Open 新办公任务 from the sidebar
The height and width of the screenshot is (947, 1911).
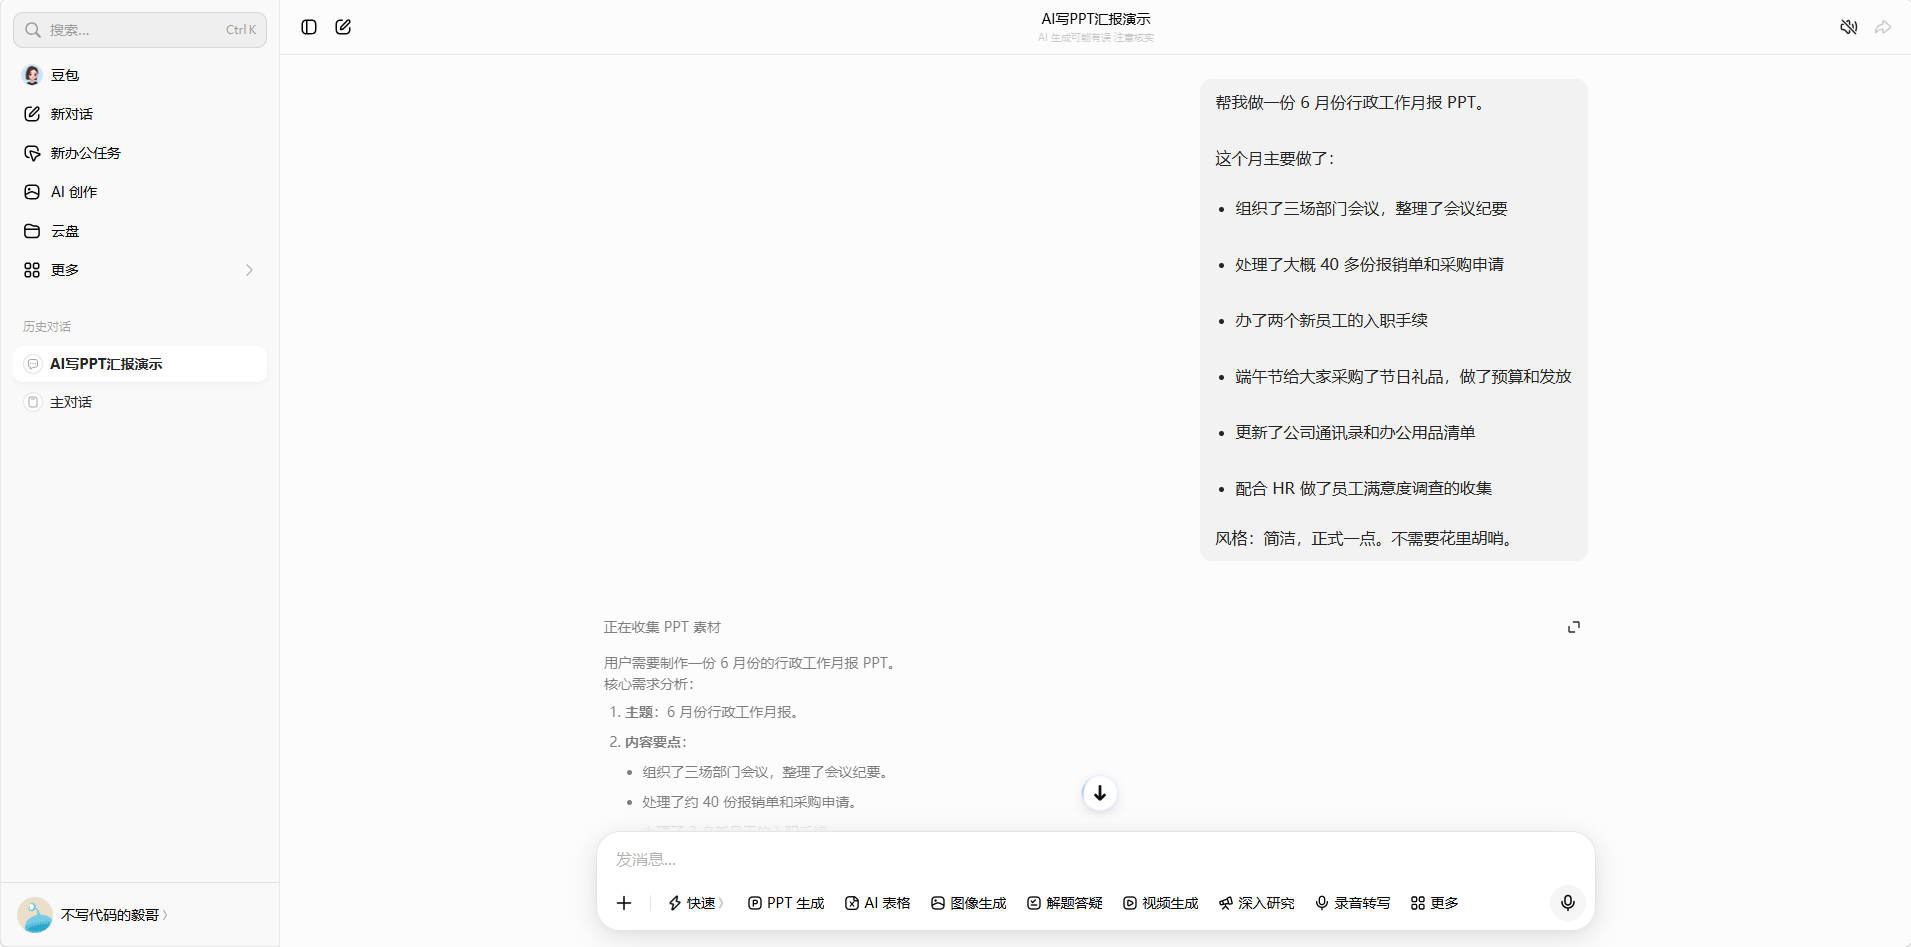[x=140, y=153]
